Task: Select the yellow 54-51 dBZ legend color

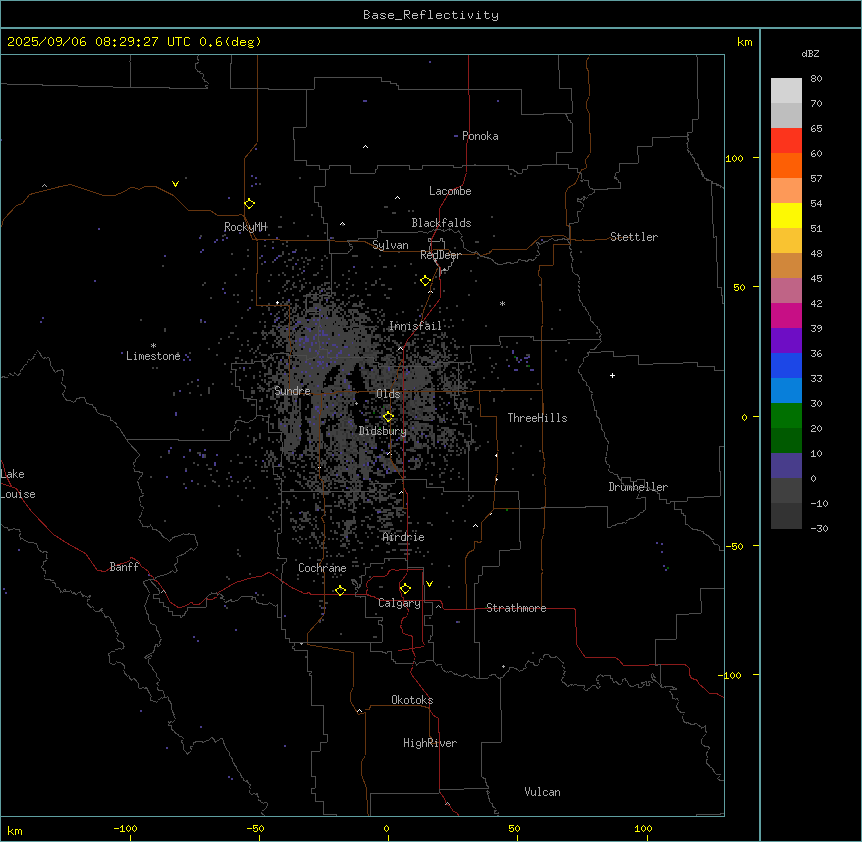Action: click(x=786, y=215)
